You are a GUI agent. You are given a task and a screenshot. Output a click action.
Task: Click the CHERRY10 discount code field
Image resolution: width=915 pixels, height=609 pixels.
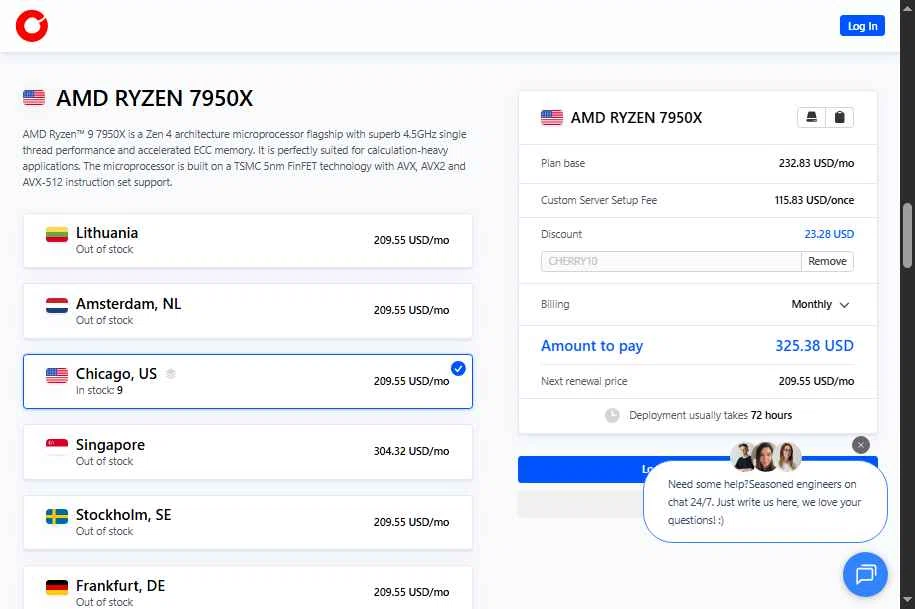pyautogui.click(x=670, y=261)
